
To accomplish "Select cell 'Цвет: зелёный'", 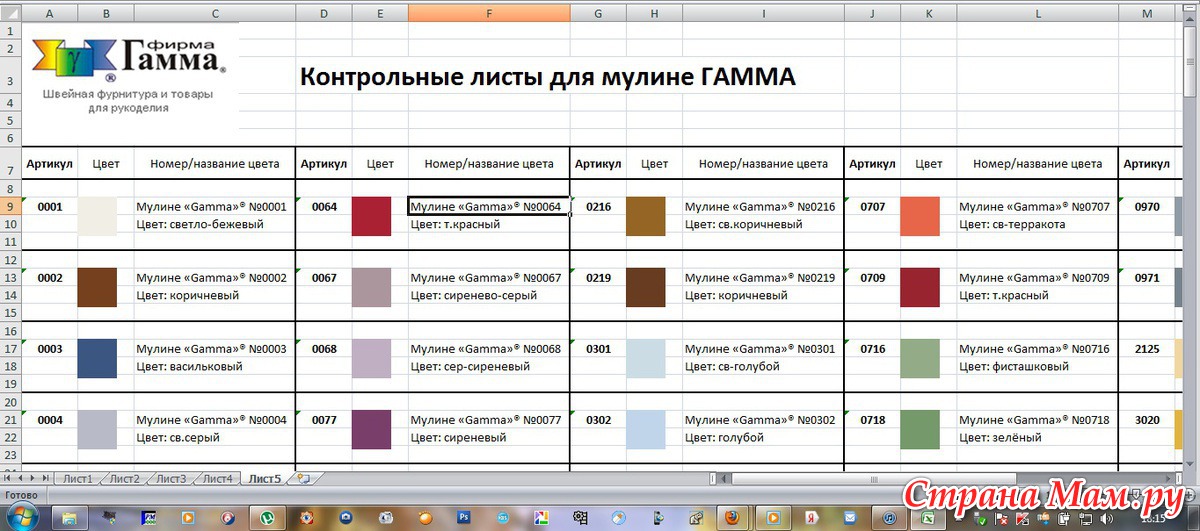I will [x=1037, y=438].
